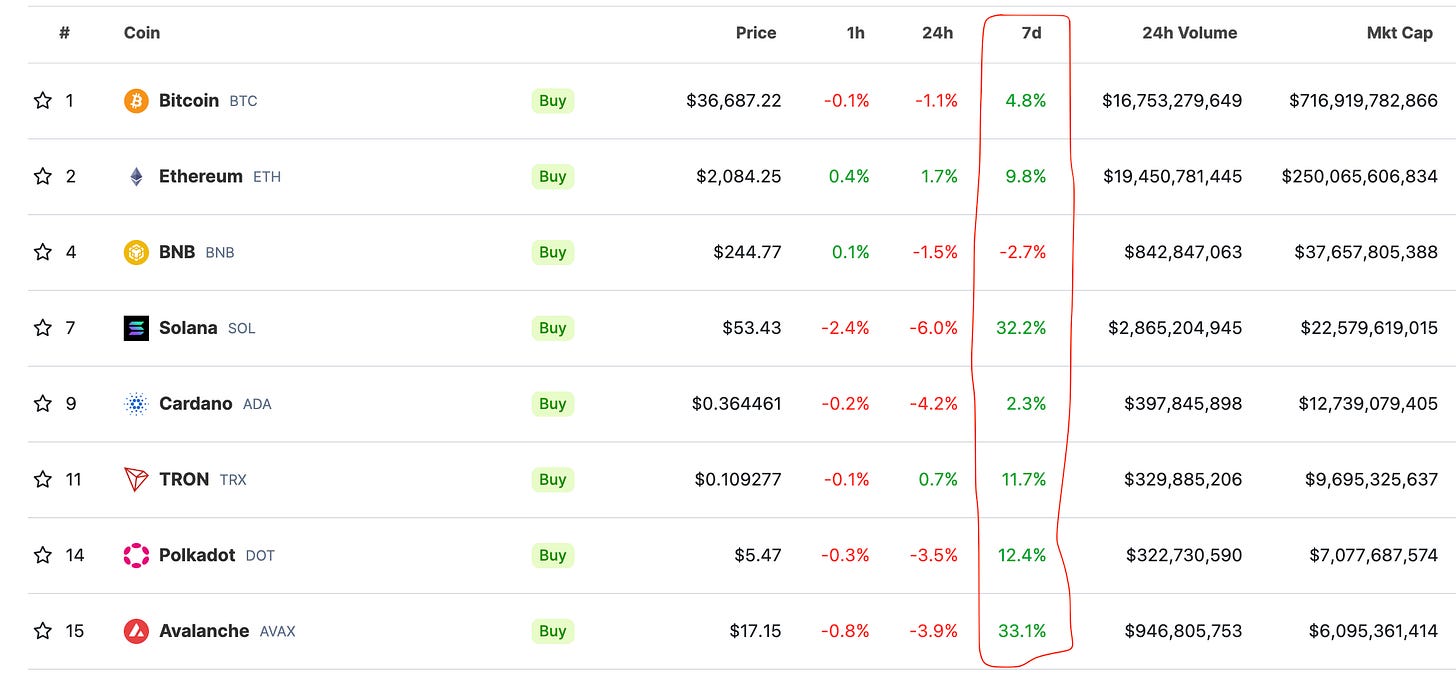Click the BNB coin logo icon
Screen dimensions: 1456x673
(x=136, y=253)
